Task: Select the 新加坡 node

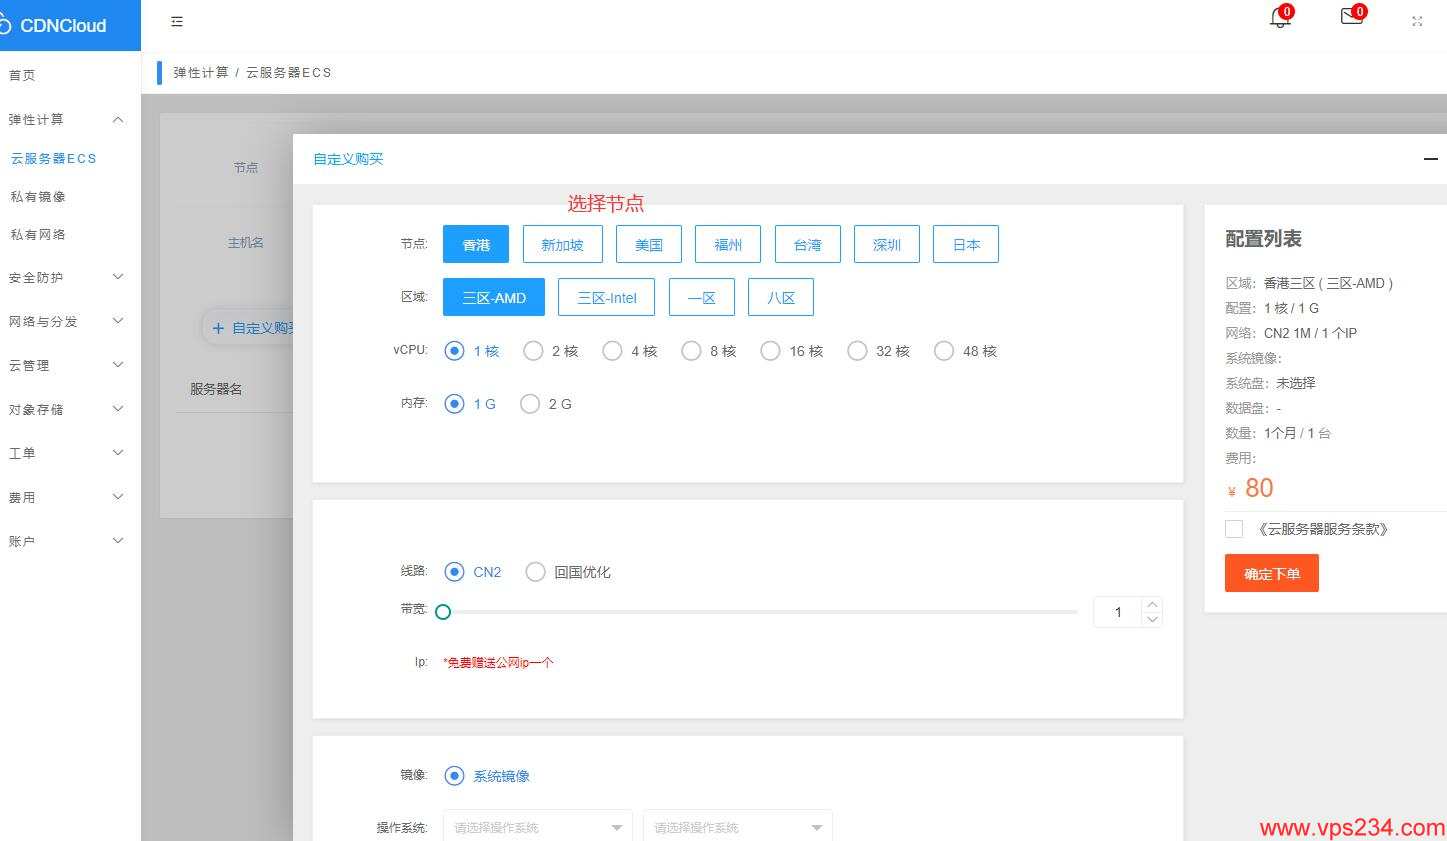Action: click(562, 244)
